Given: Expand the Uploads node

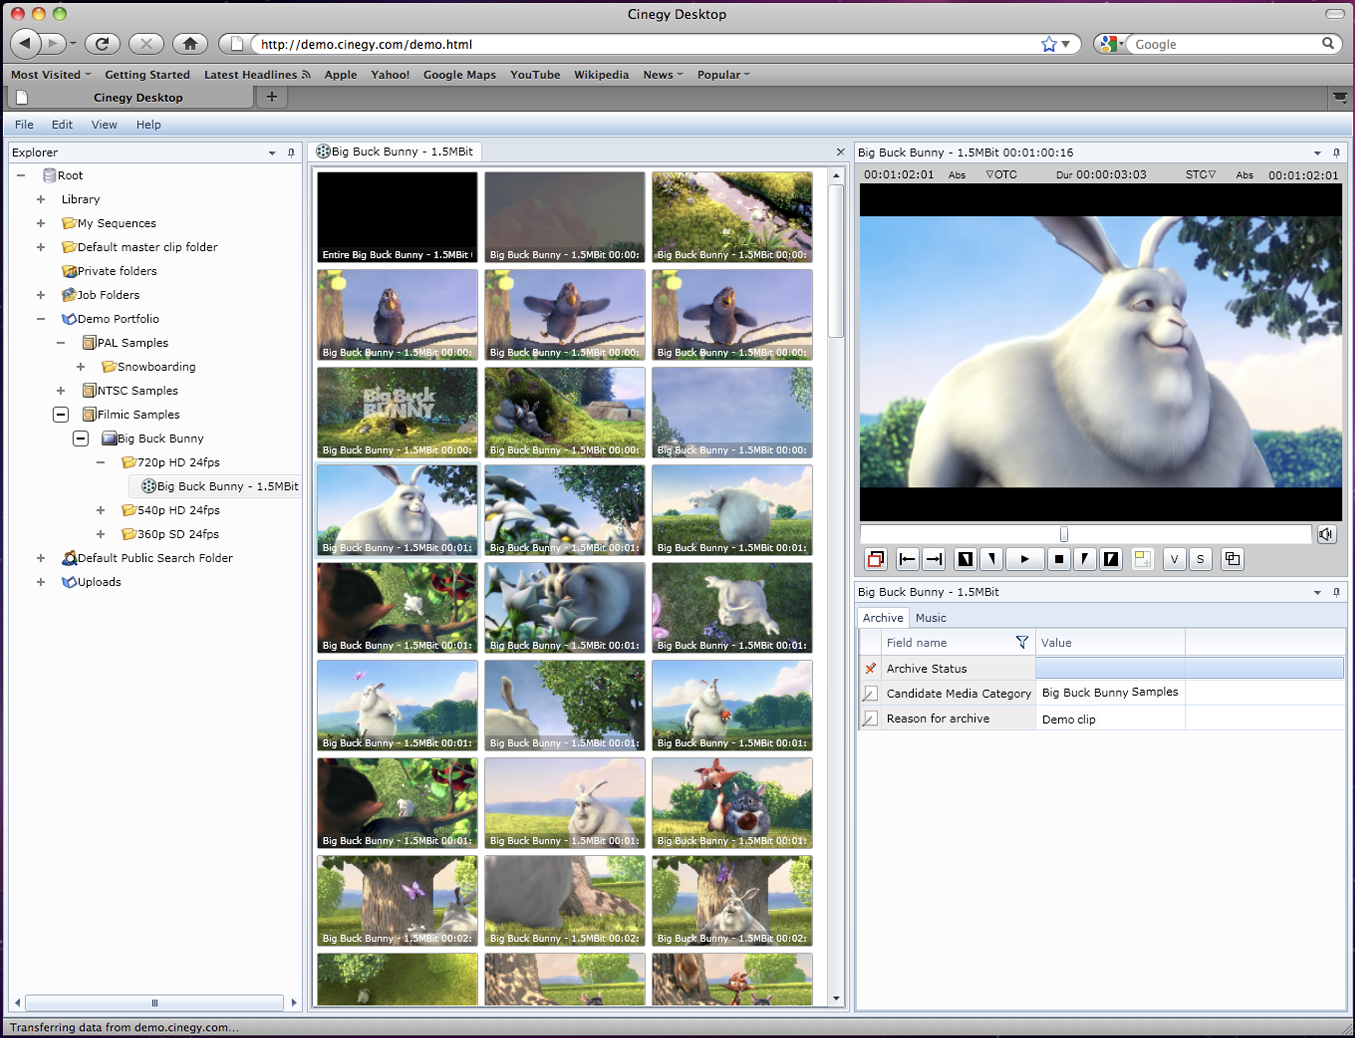Looking at the screenshot, I should pyautogui.click(x=41, y=582).
